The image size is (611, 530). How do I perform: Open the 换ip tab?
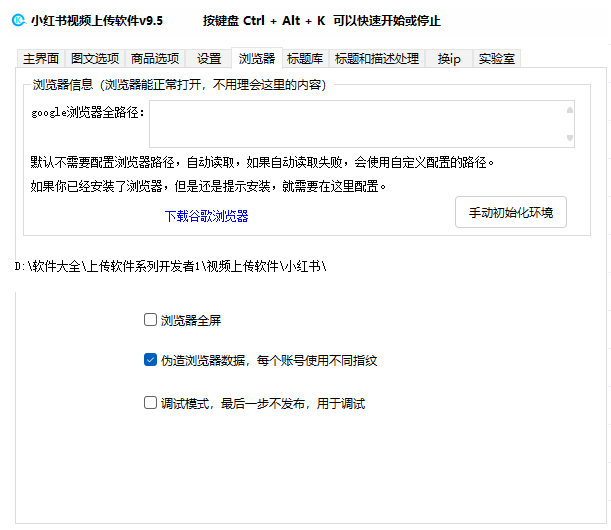tap(449, 58)
